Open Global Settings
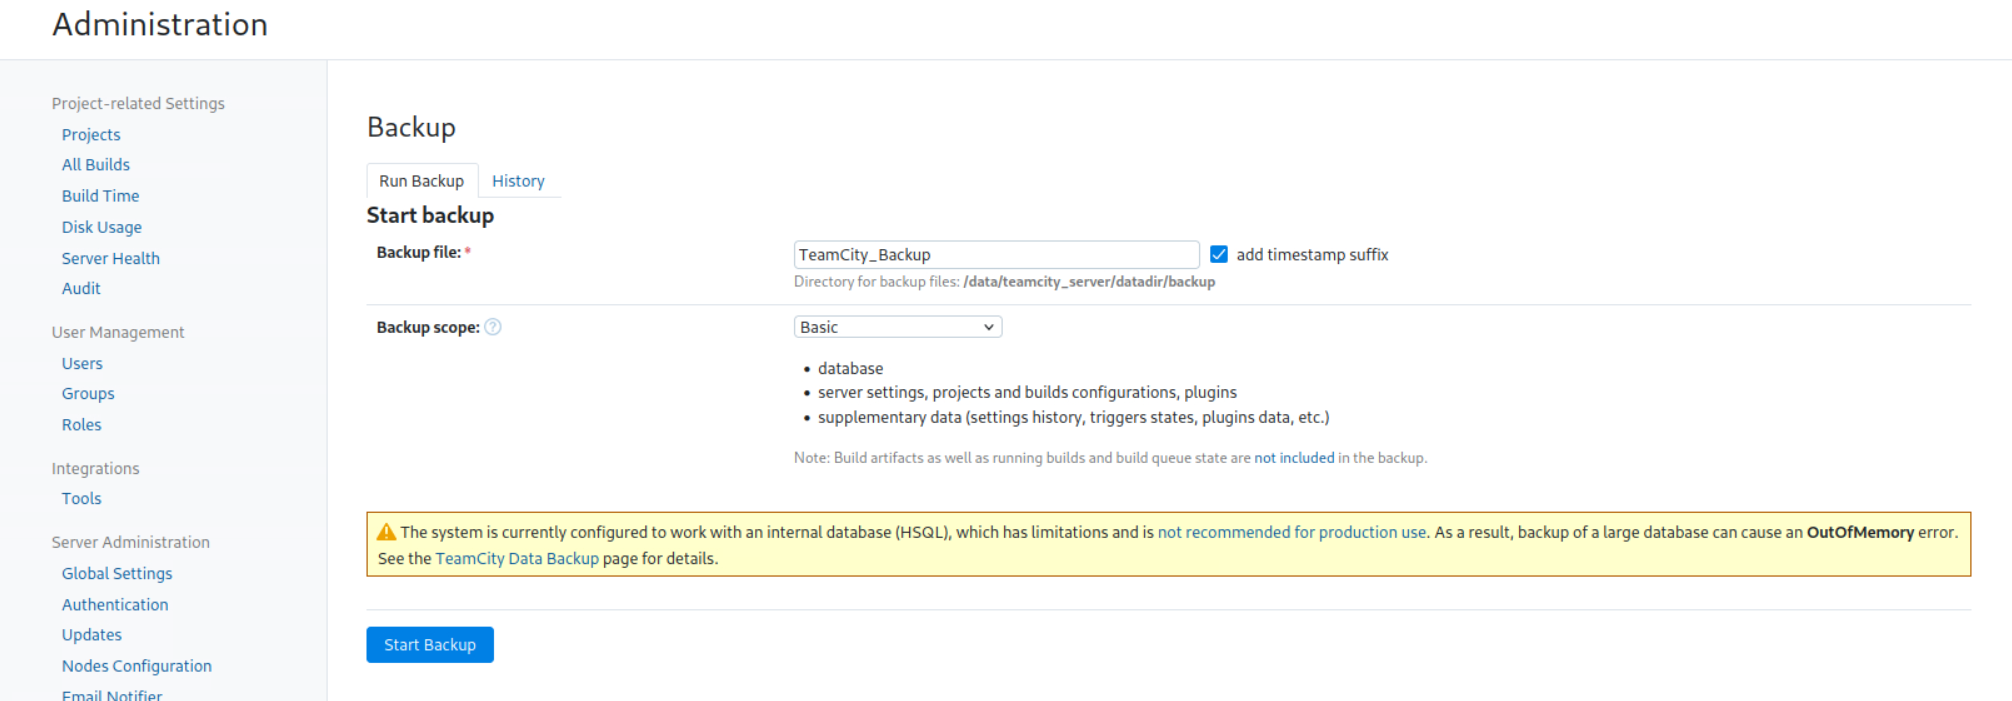Image resolution: width=2012 pixels, height=701 pixels. tap(117, 574)
